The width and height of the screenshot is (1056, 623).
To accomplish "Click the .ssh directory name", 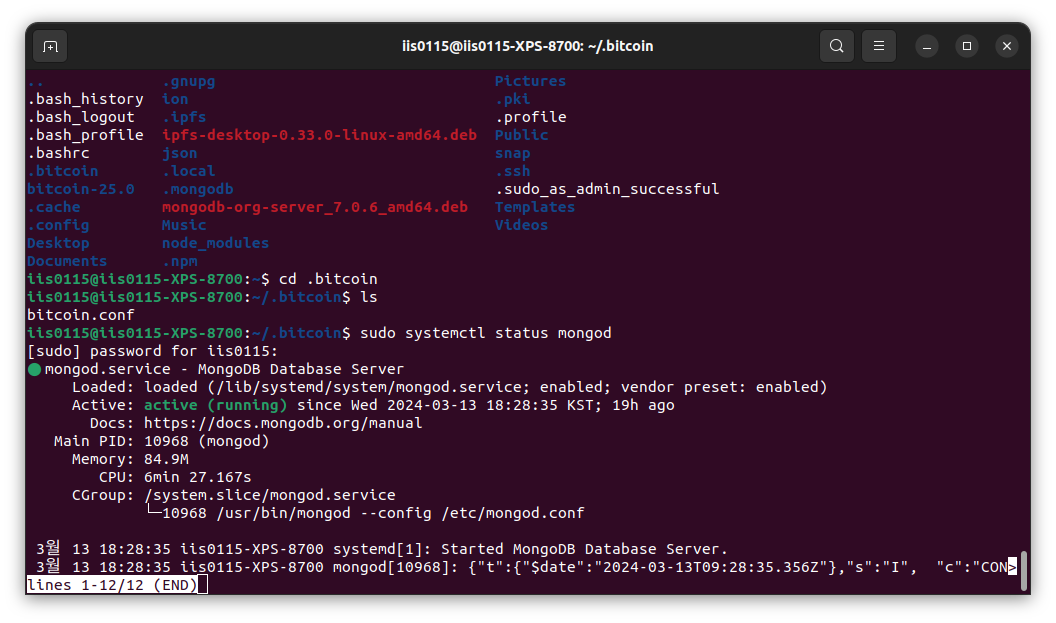I will [x=513, y=171].
